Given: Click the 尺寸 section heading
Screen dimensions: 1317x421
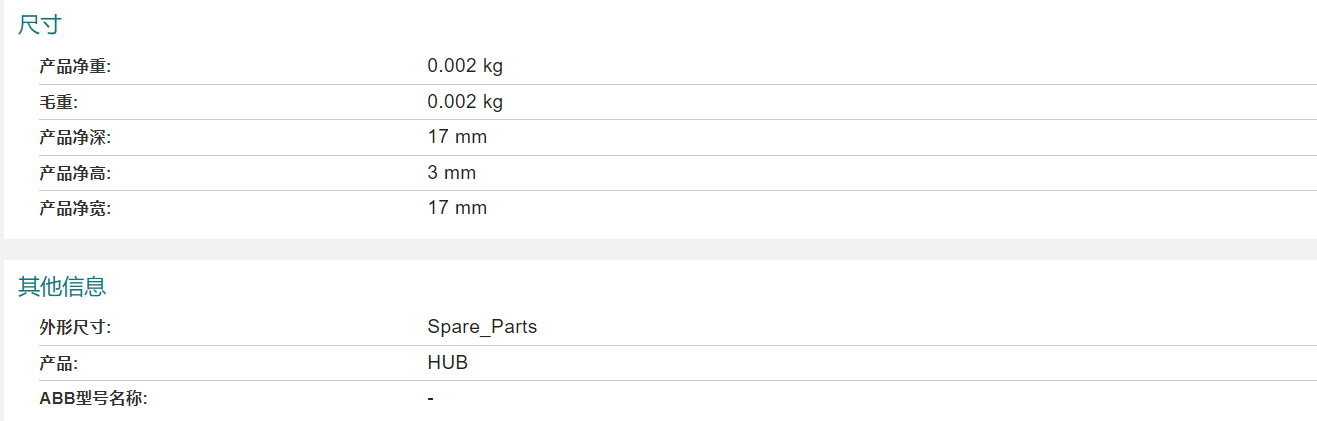Looking at the screenshot, I should [x=40, y=26].
